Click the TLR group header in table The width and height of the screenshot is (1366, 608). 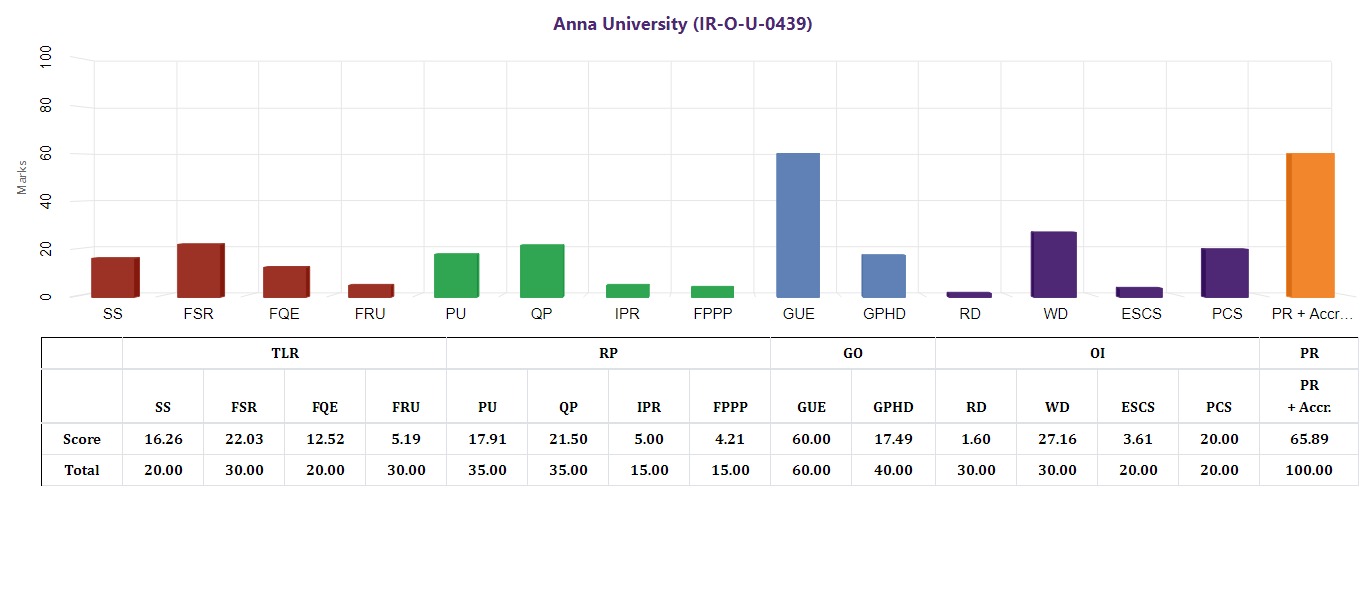point(285,353)
